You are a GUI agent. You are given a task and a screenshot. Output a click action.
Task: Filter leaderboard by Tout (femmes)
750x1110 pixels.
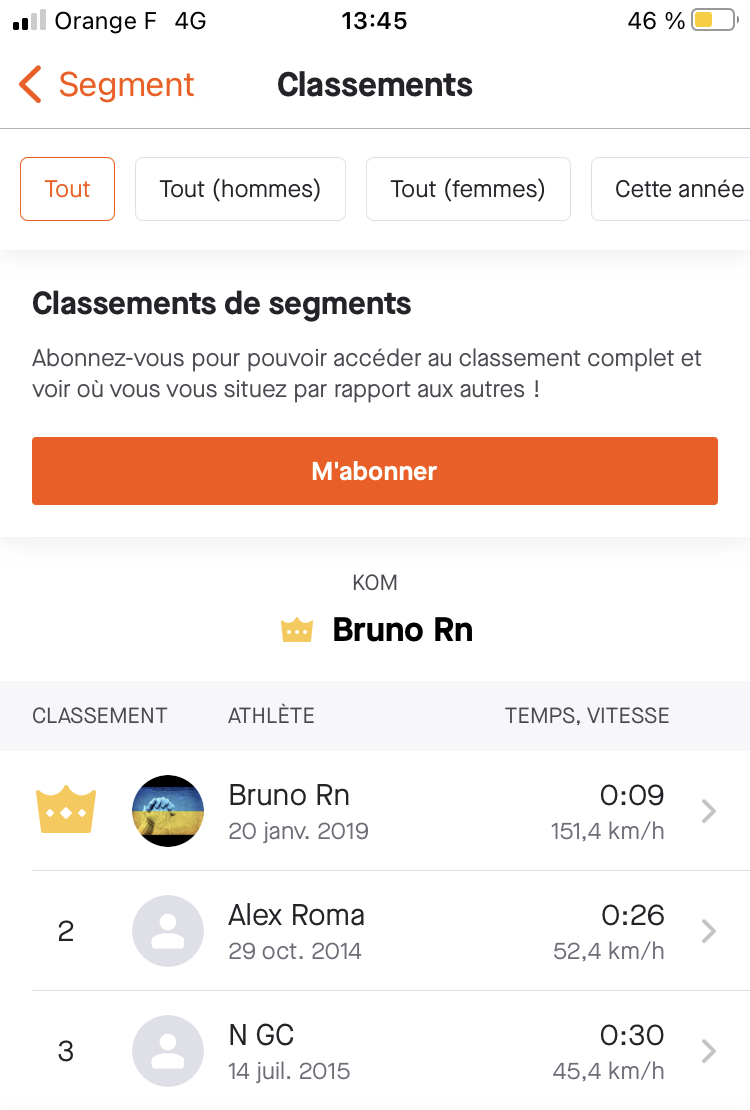coord(468,189)
